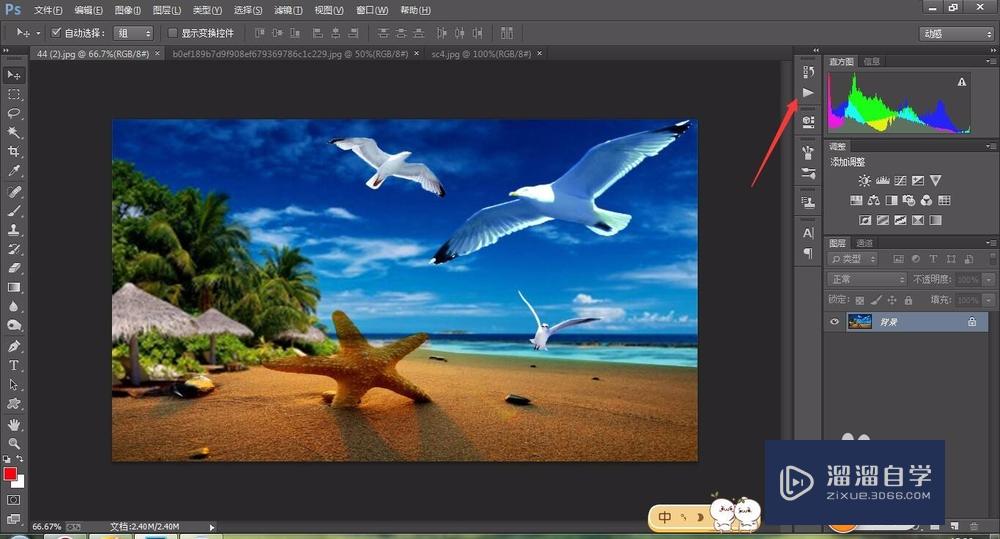Image resolution: width=1000 pixels, height=539 pixels.
Task: Hide the 背景 layer with eye icon
Action: click(x=834, y=321)
